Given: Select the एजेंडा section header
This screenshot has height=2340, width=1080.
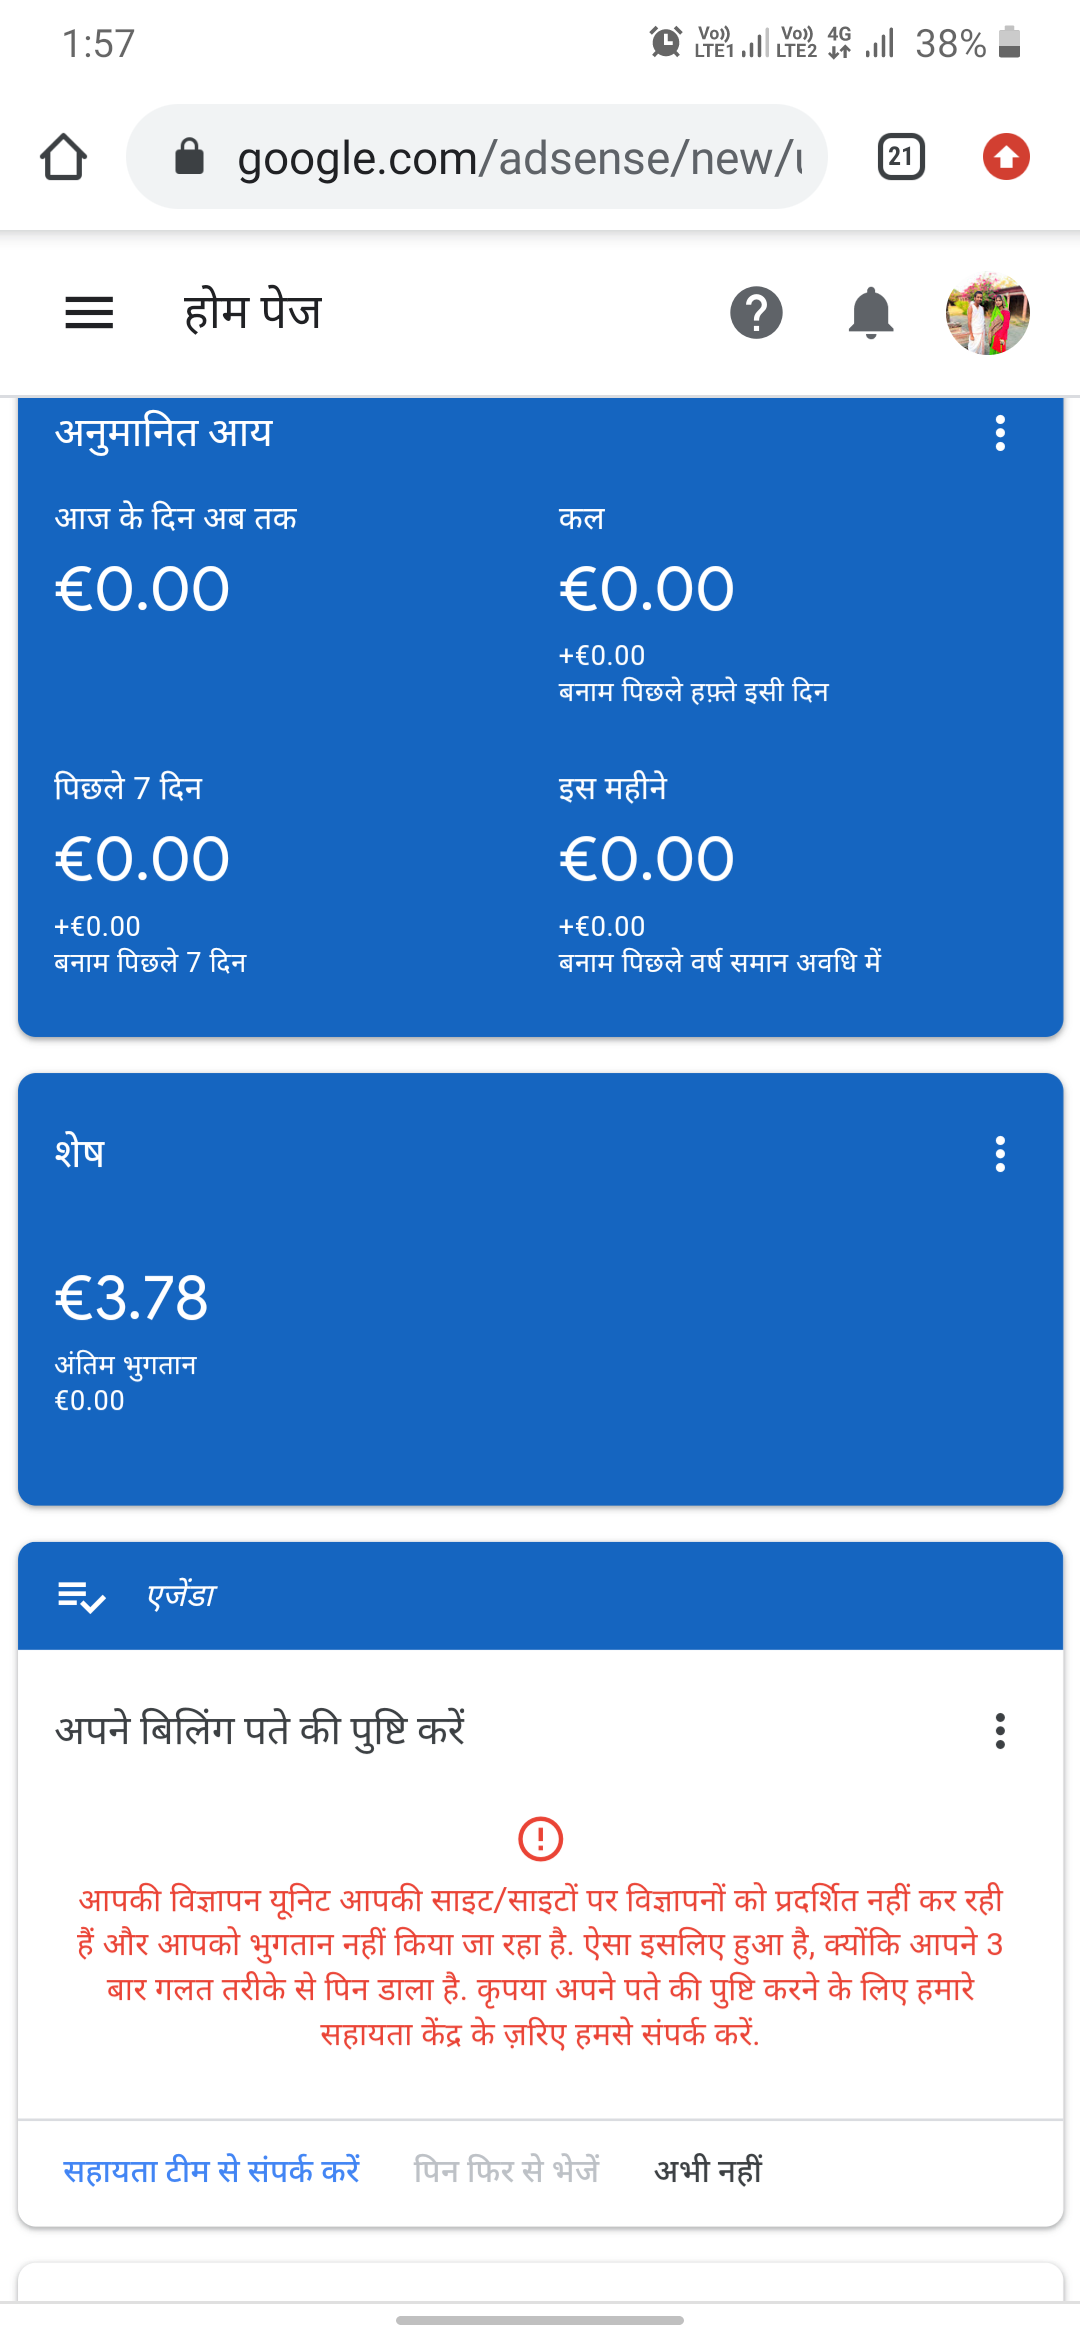Looking at the screenshot, I should (182, 1596).
